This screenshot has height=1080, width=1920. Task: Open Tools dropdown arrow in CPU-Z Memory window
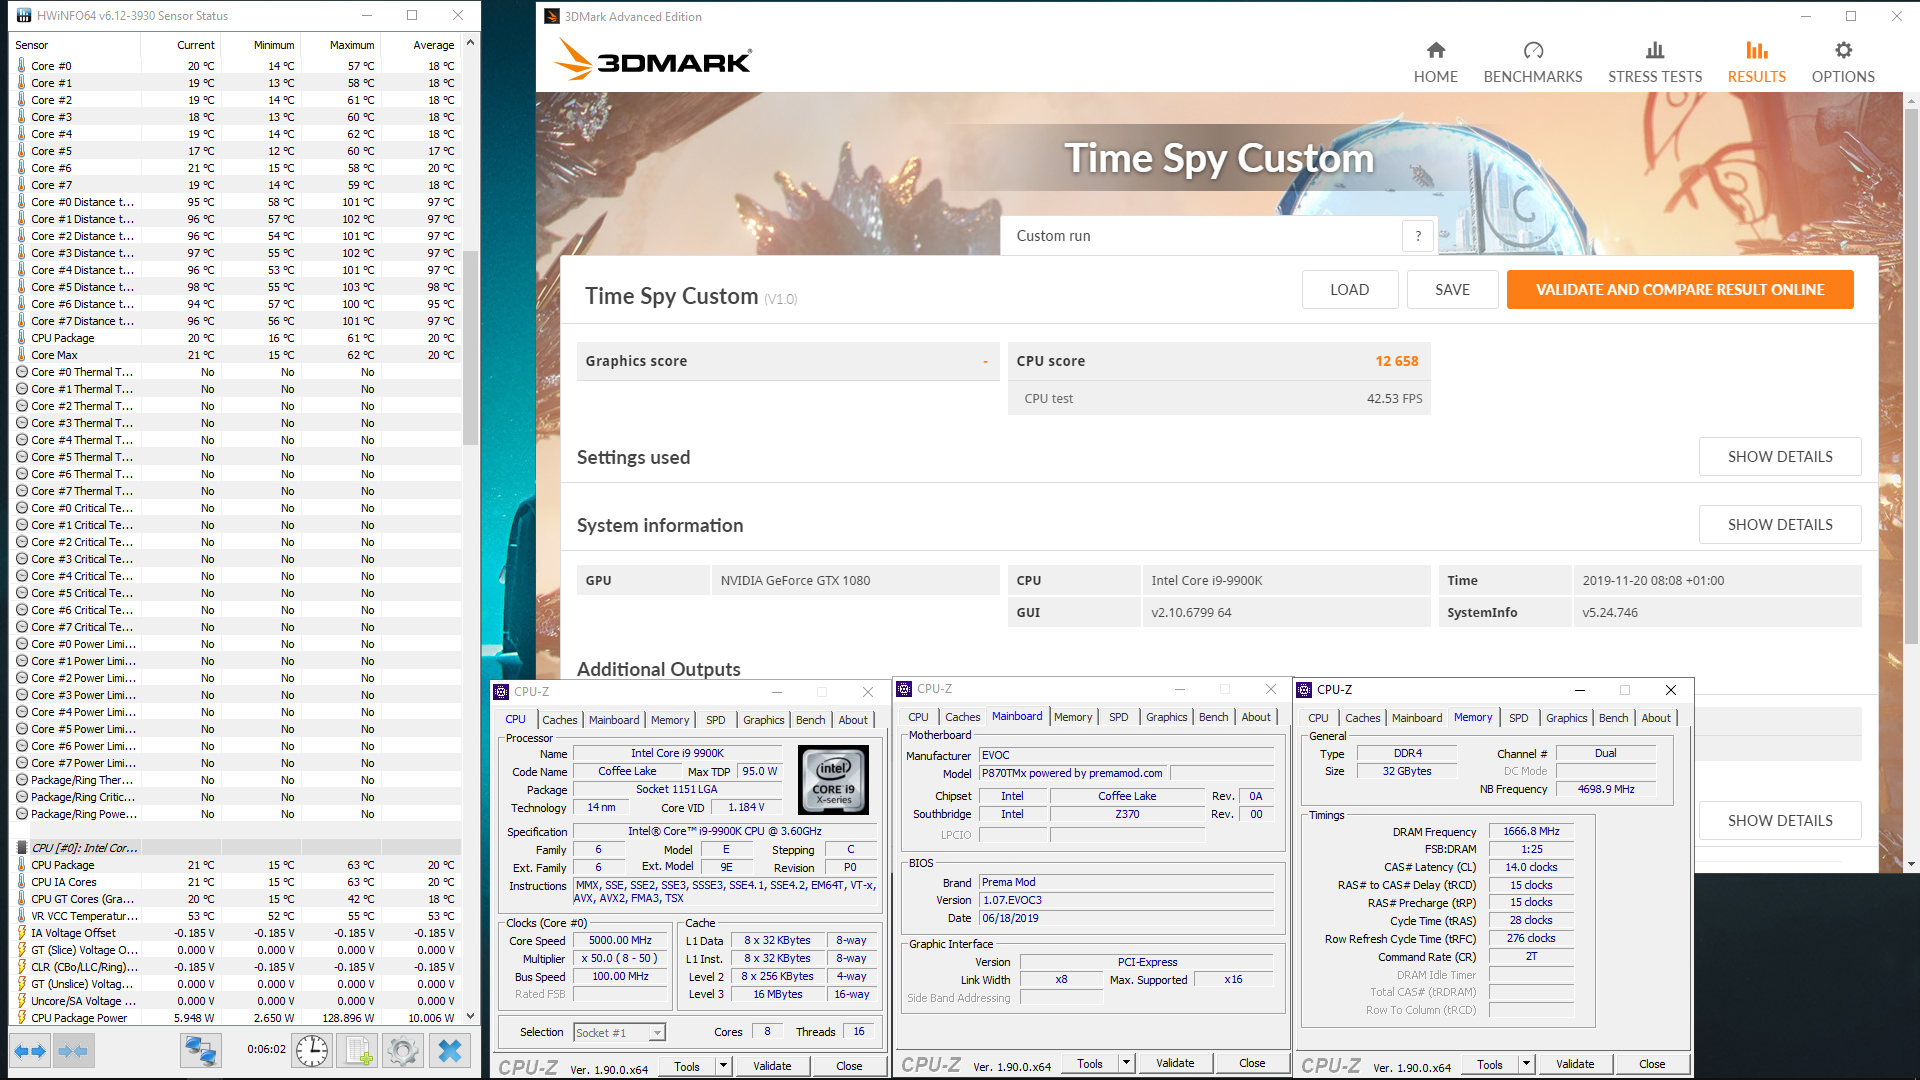click(x=1526, y=1064)
